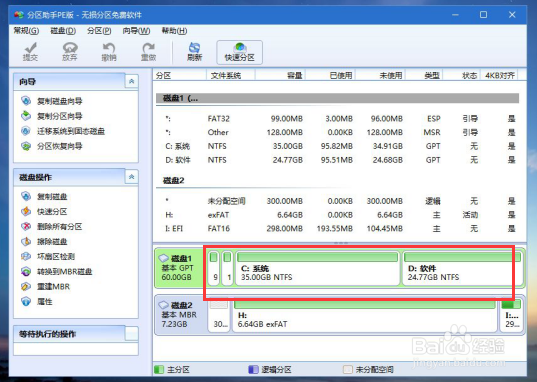The image size is (537, 382).
Task: Open the 分区(P) menu
Action: point(99,31)
